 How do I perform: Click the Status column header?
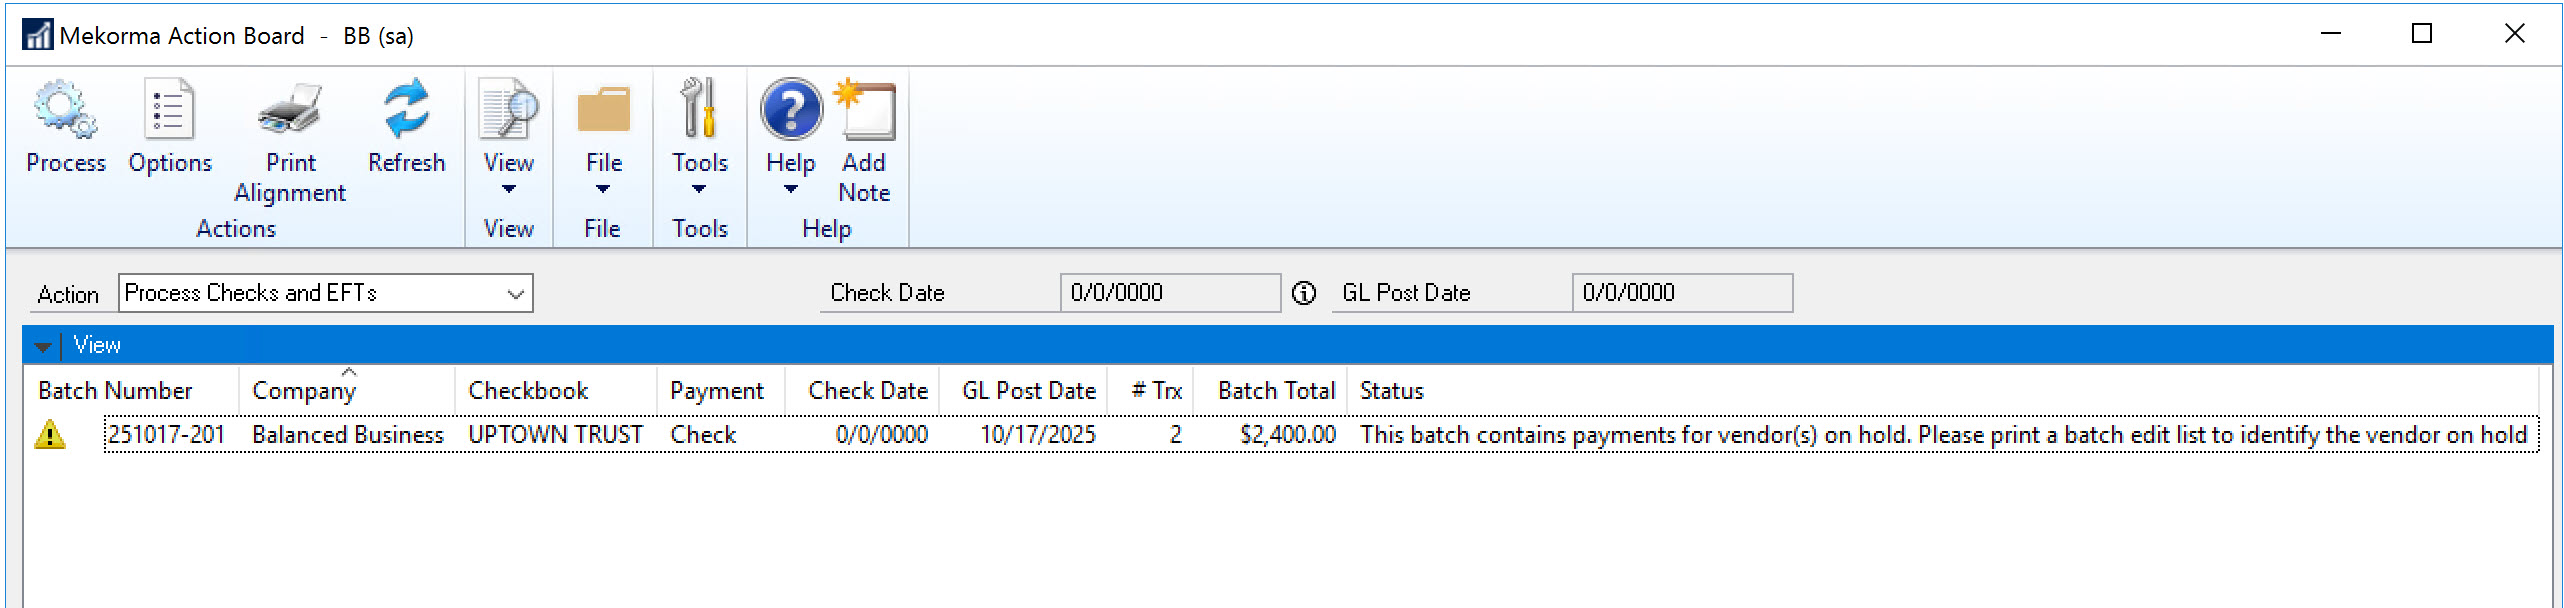pos(1391,391)
